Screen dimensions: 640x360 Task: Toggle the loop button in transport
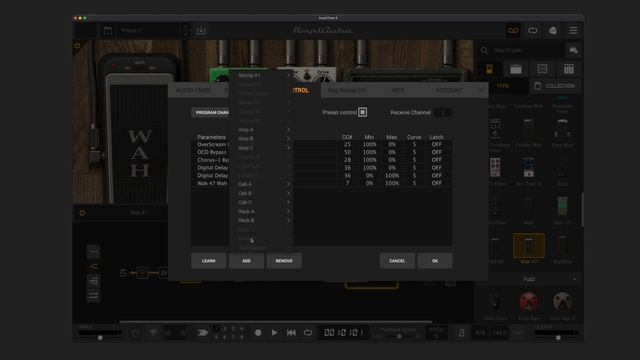point(308,333)
